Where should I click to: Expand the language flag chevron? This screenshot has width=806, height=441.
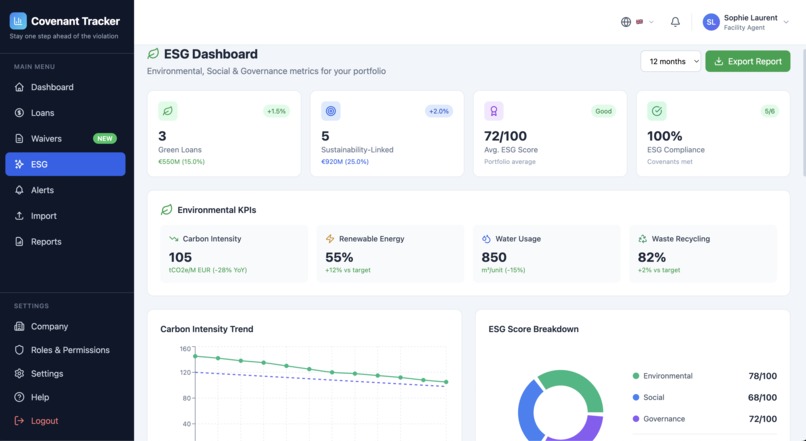[651, 22]
